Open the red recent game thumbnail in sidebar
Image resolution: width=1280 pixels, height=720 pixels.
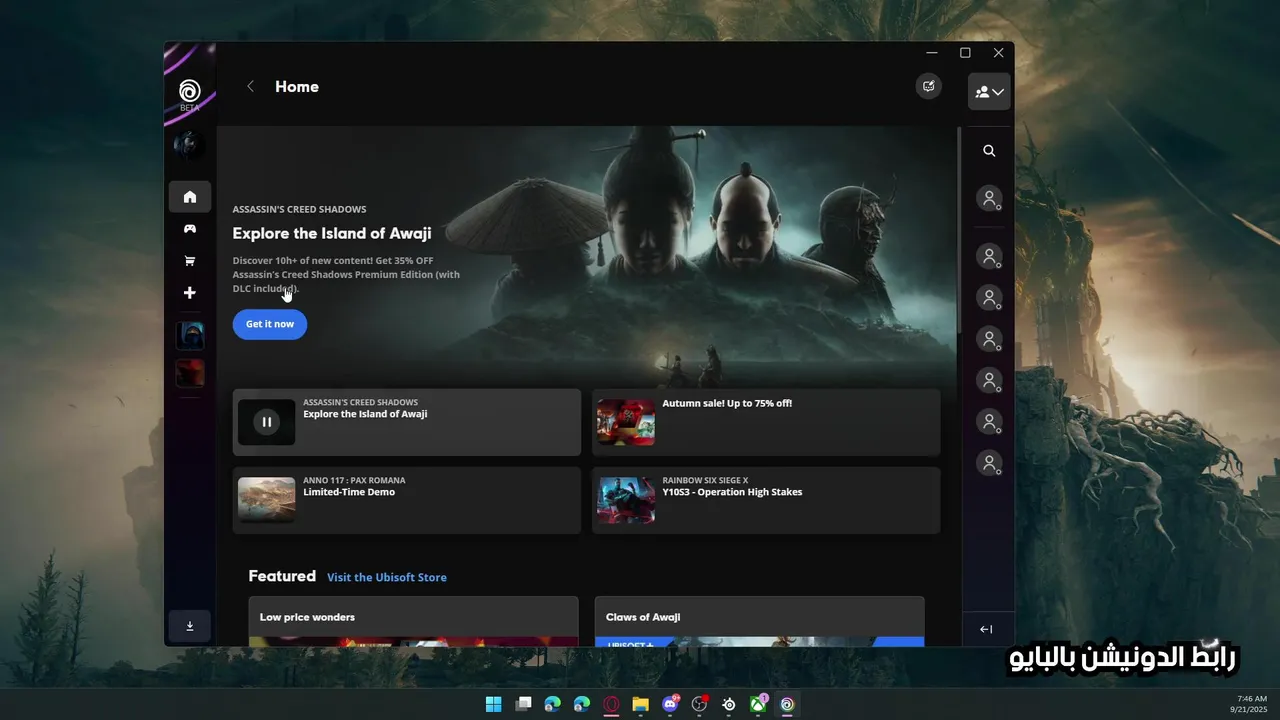click(190, 374)
